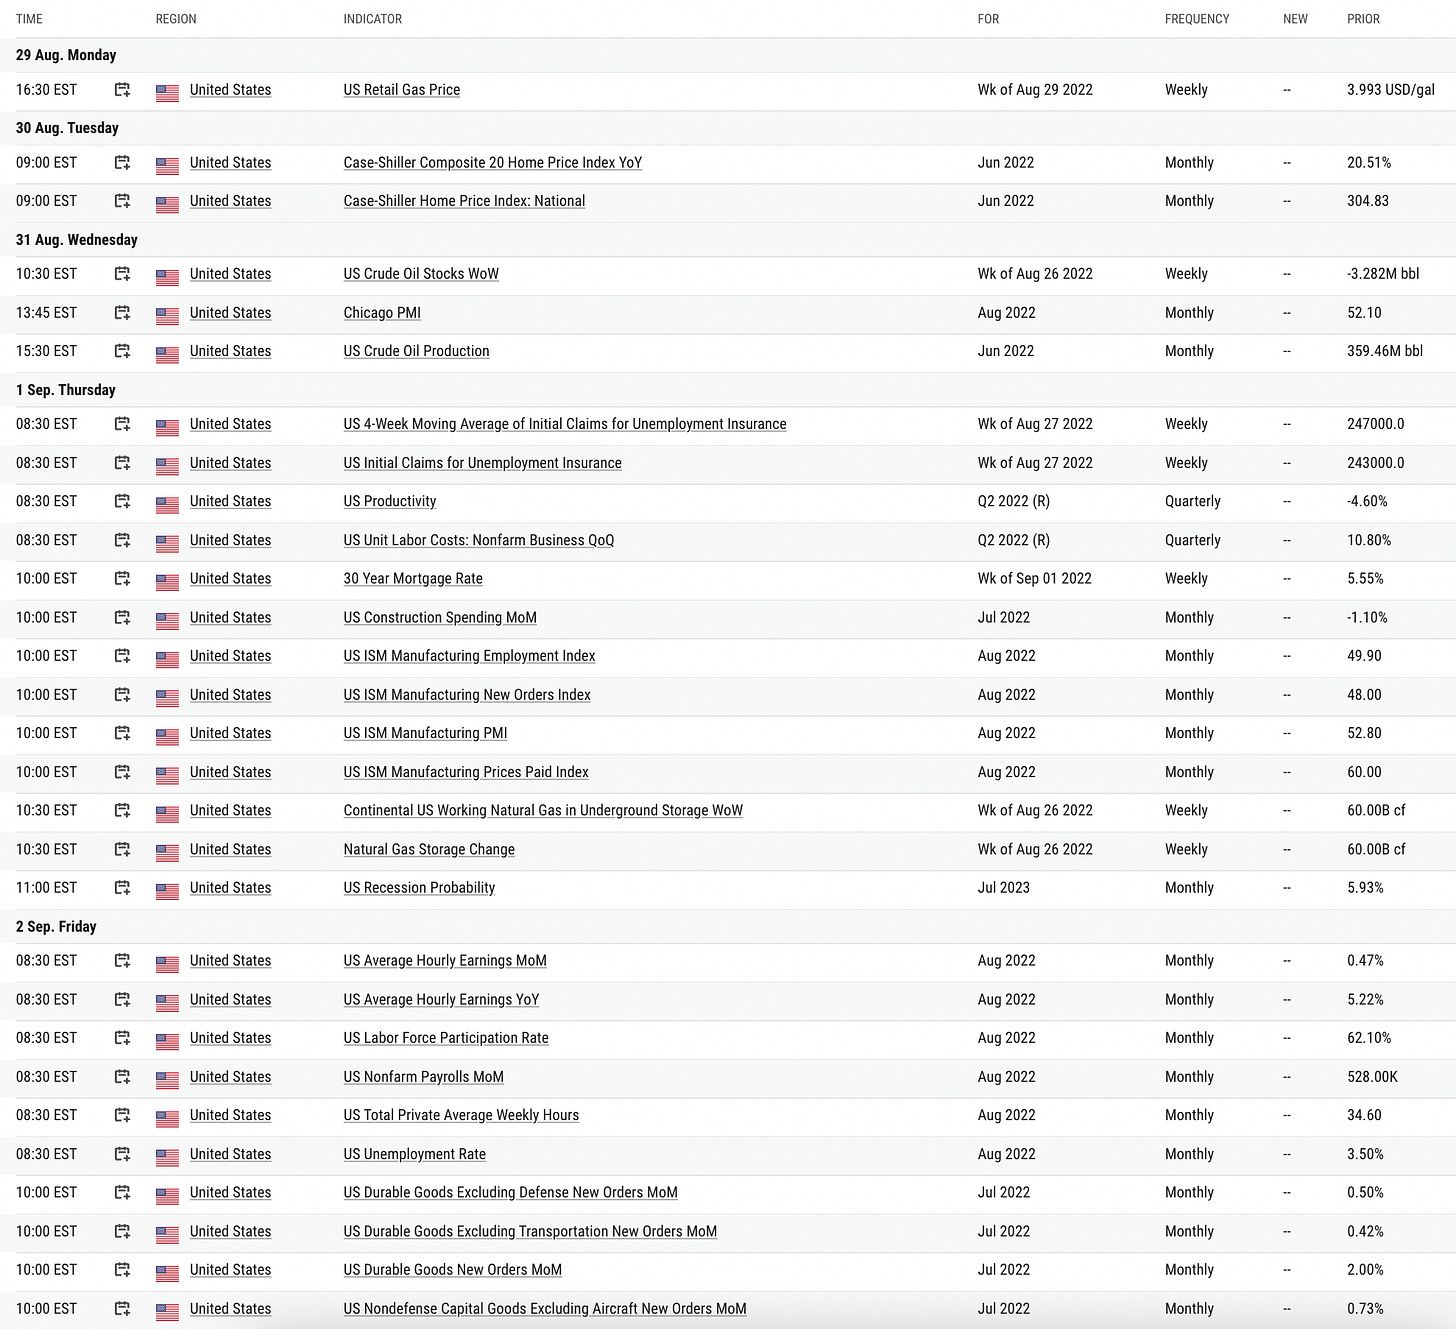Click US flag icon in US Productivity row
This screenshot has height=1329, width=1456.
[167, 503]
